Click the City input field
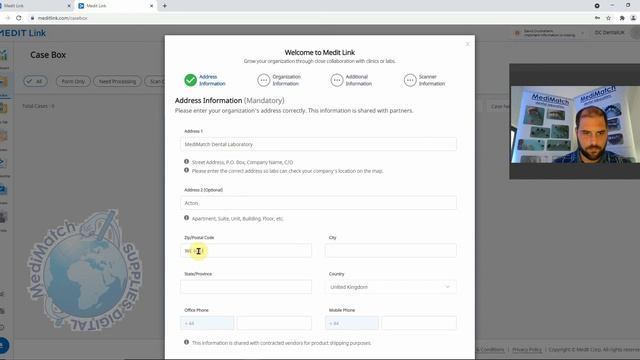Image resolution: width=640 pixels, height=360 pixels. tap(391, 251)
